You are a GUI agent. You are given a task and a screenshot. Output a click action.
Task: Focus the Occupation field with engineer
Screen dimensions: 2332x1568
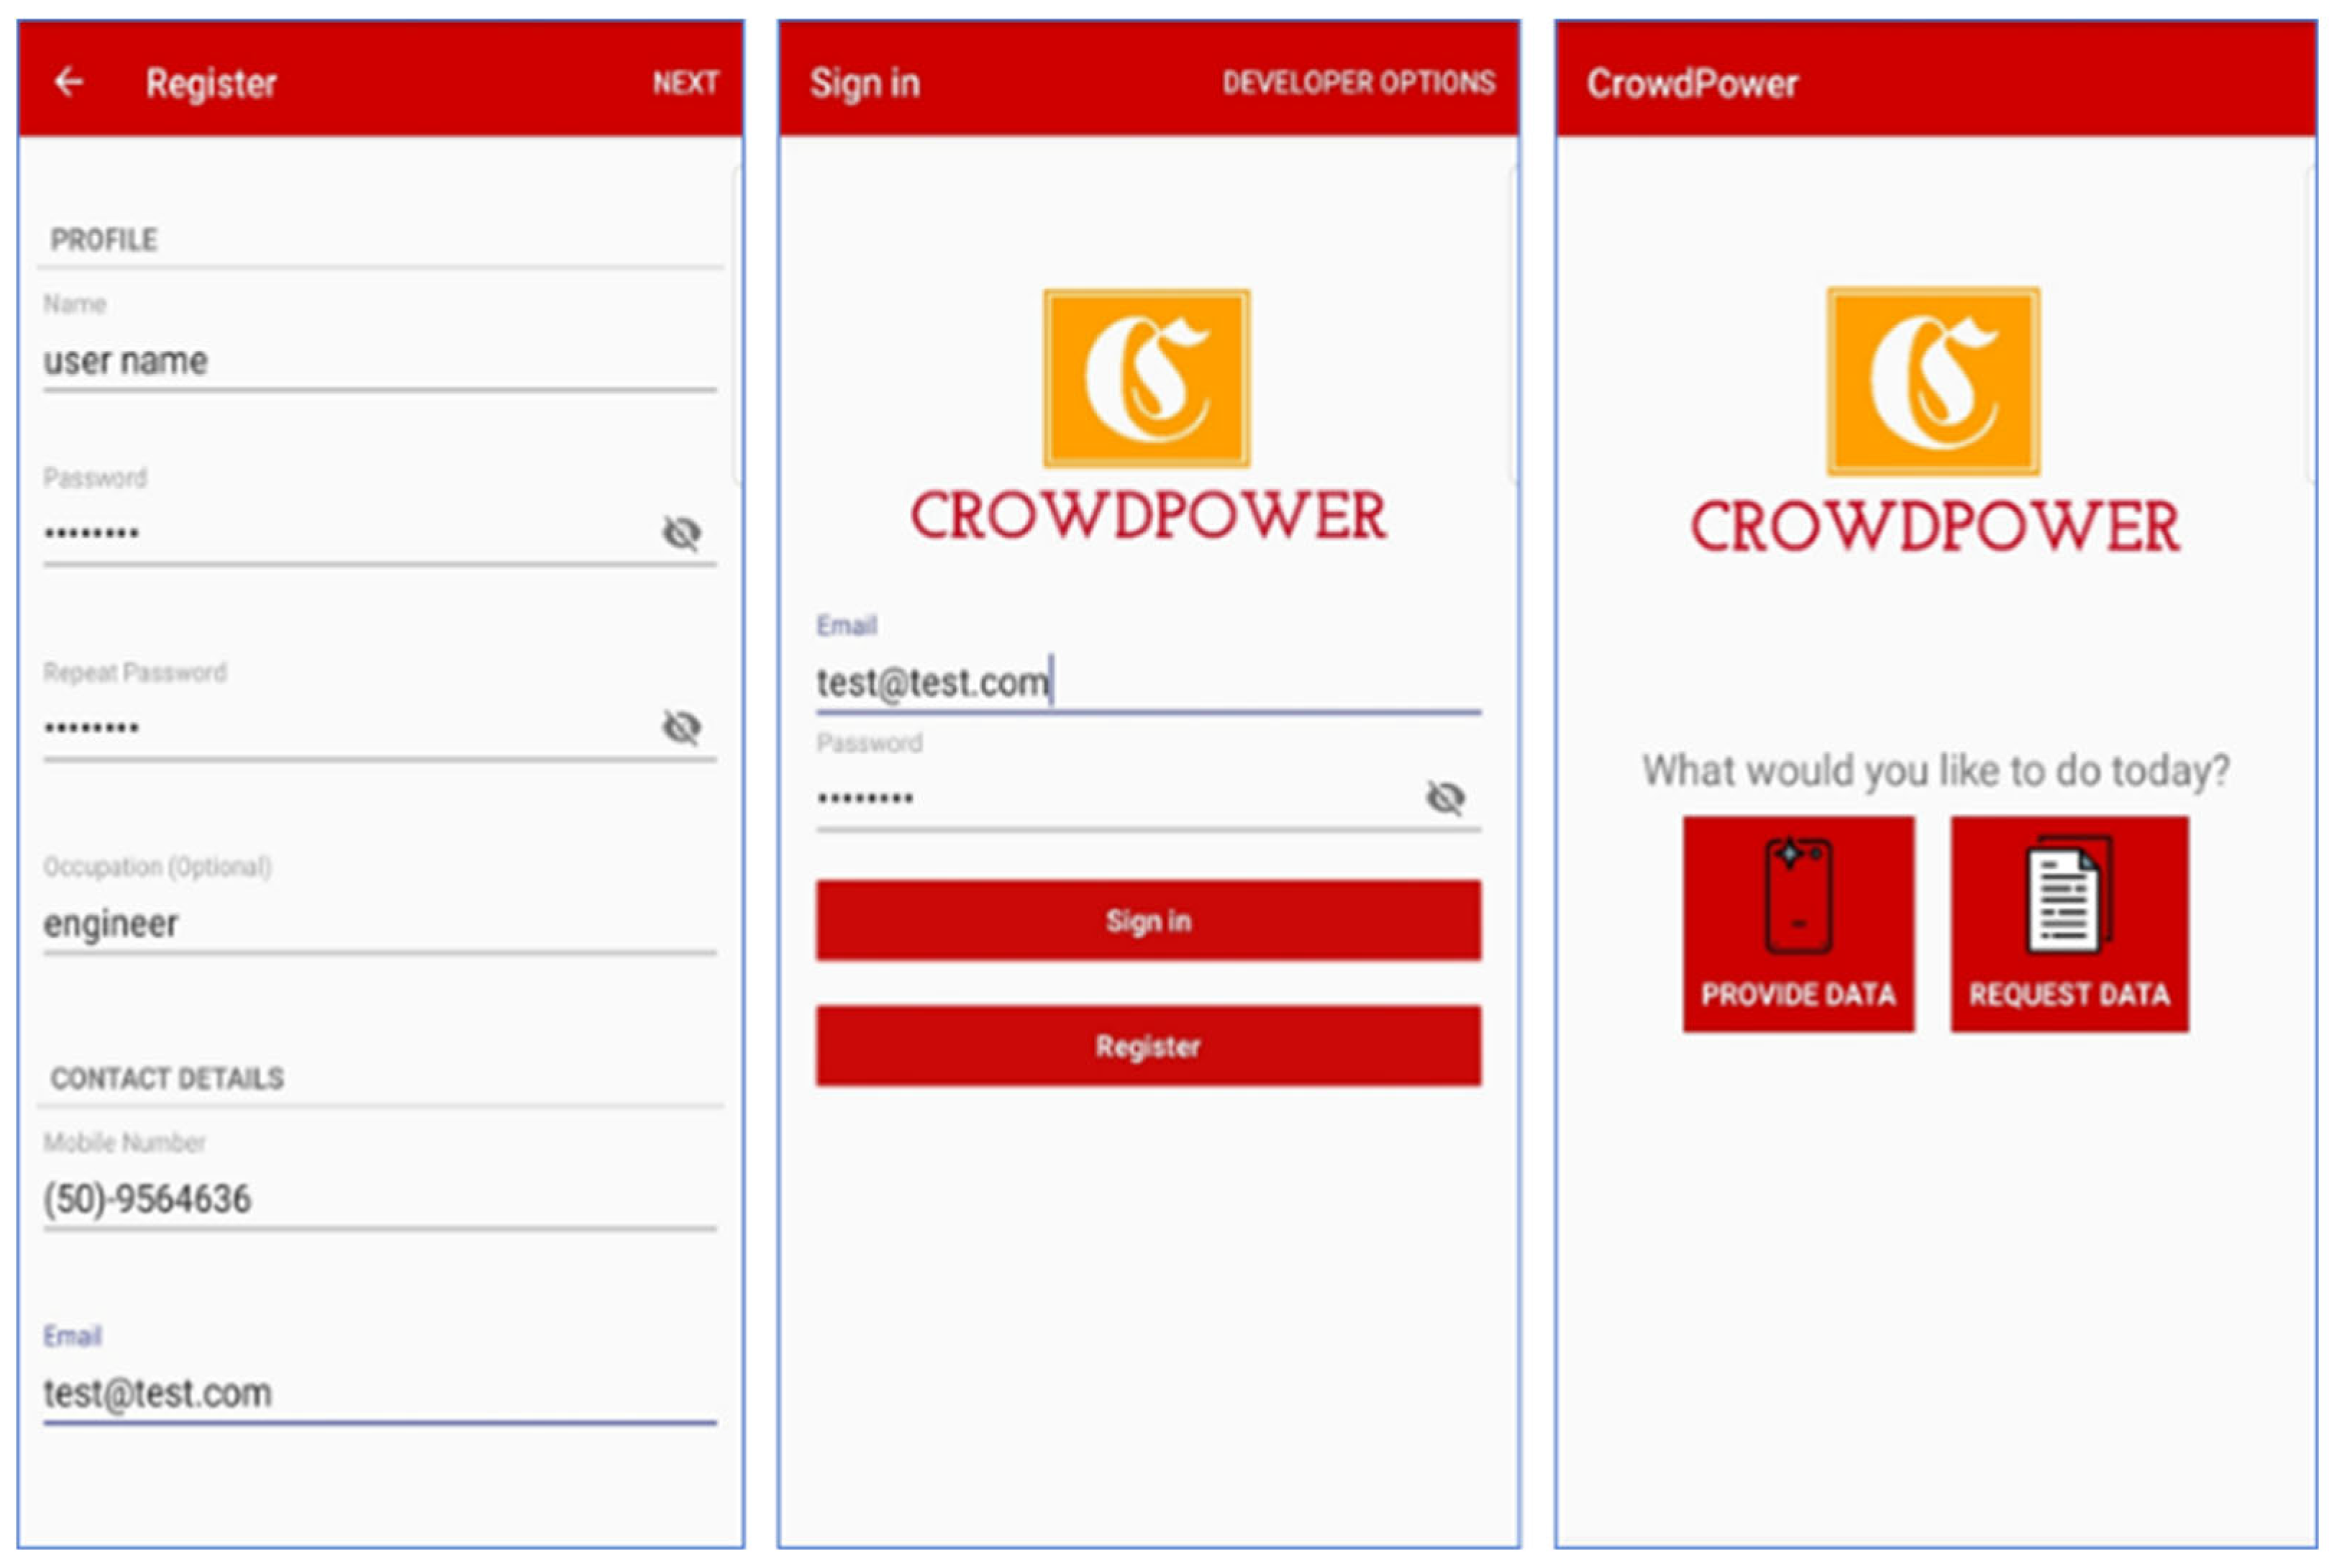coord(378,923)
